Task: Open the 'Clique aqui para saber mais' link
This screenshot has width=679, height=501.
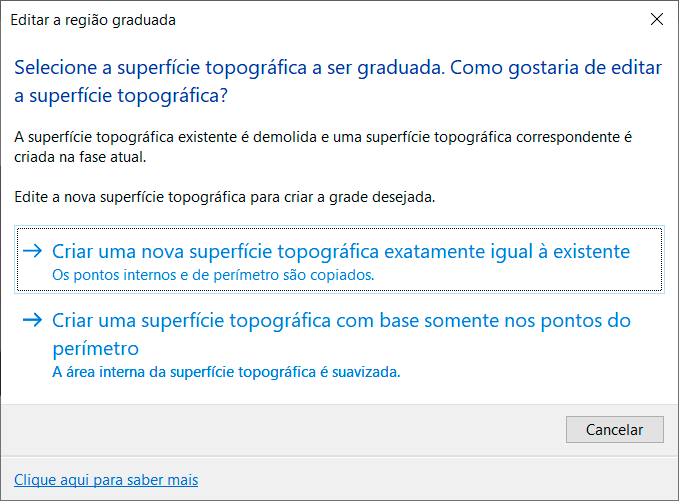Action: point(106,480)
